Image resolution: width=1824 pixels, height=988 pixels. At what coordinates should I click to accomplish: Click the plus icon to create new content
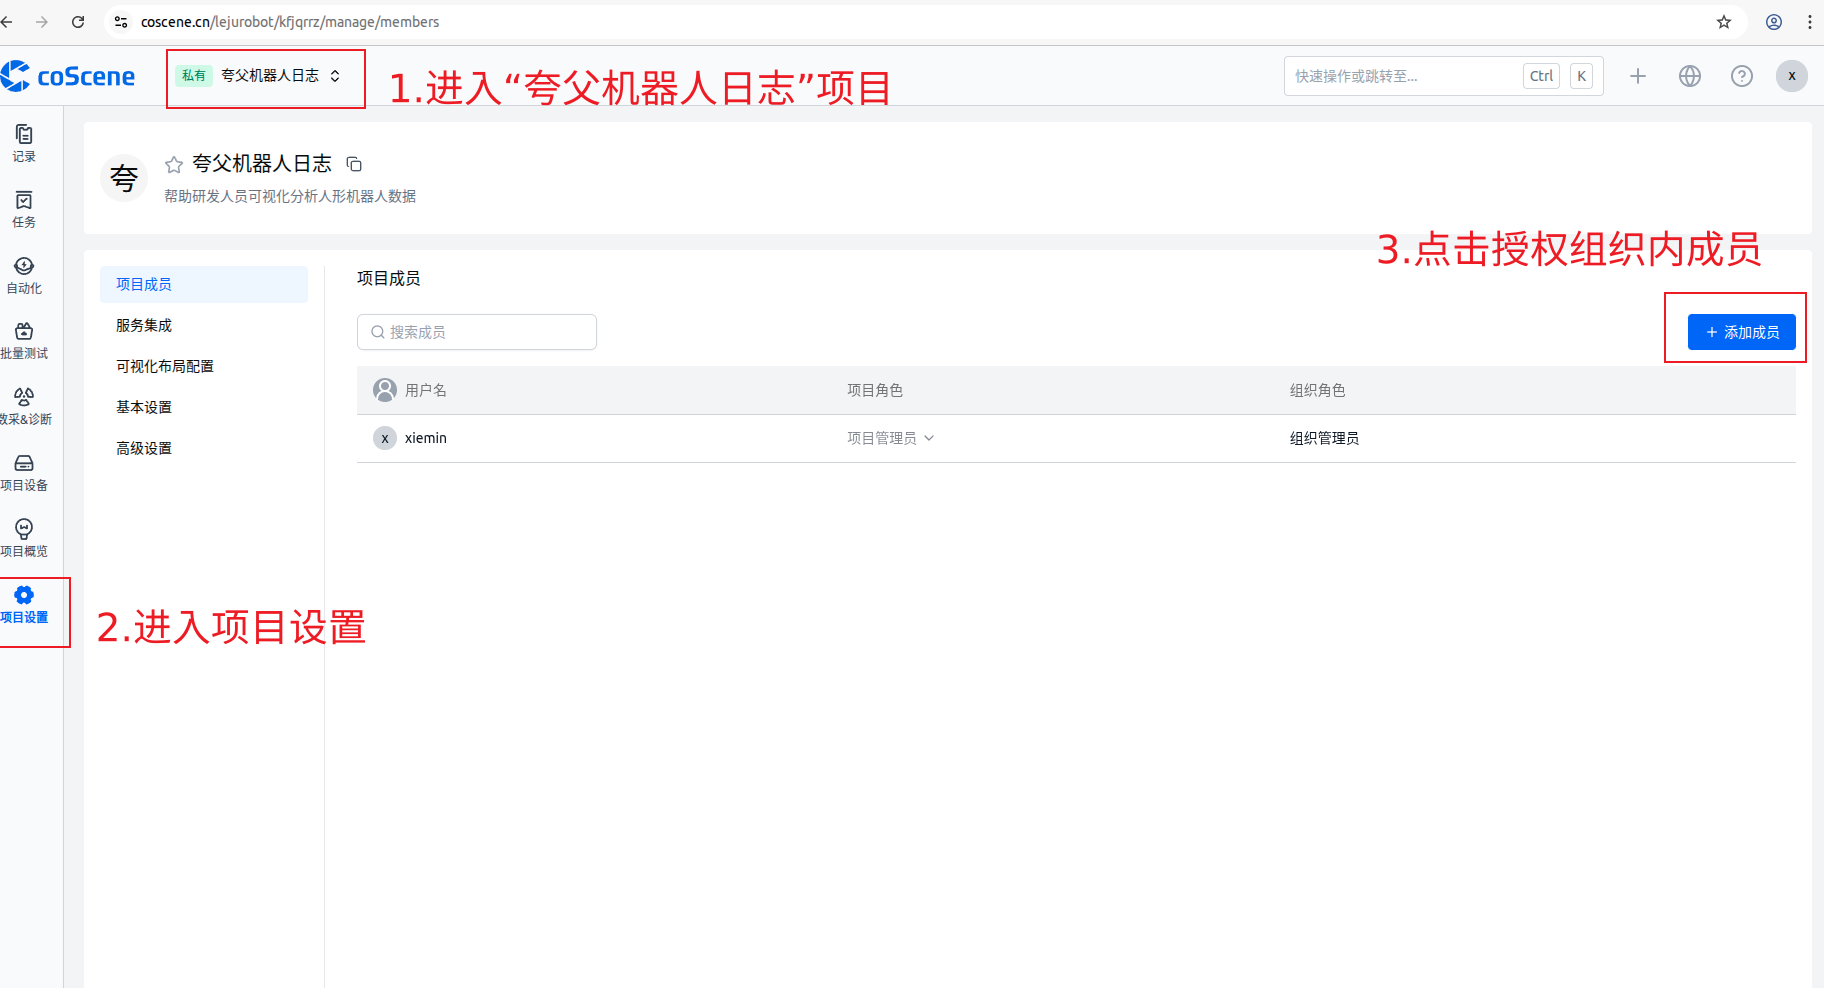1638,75
